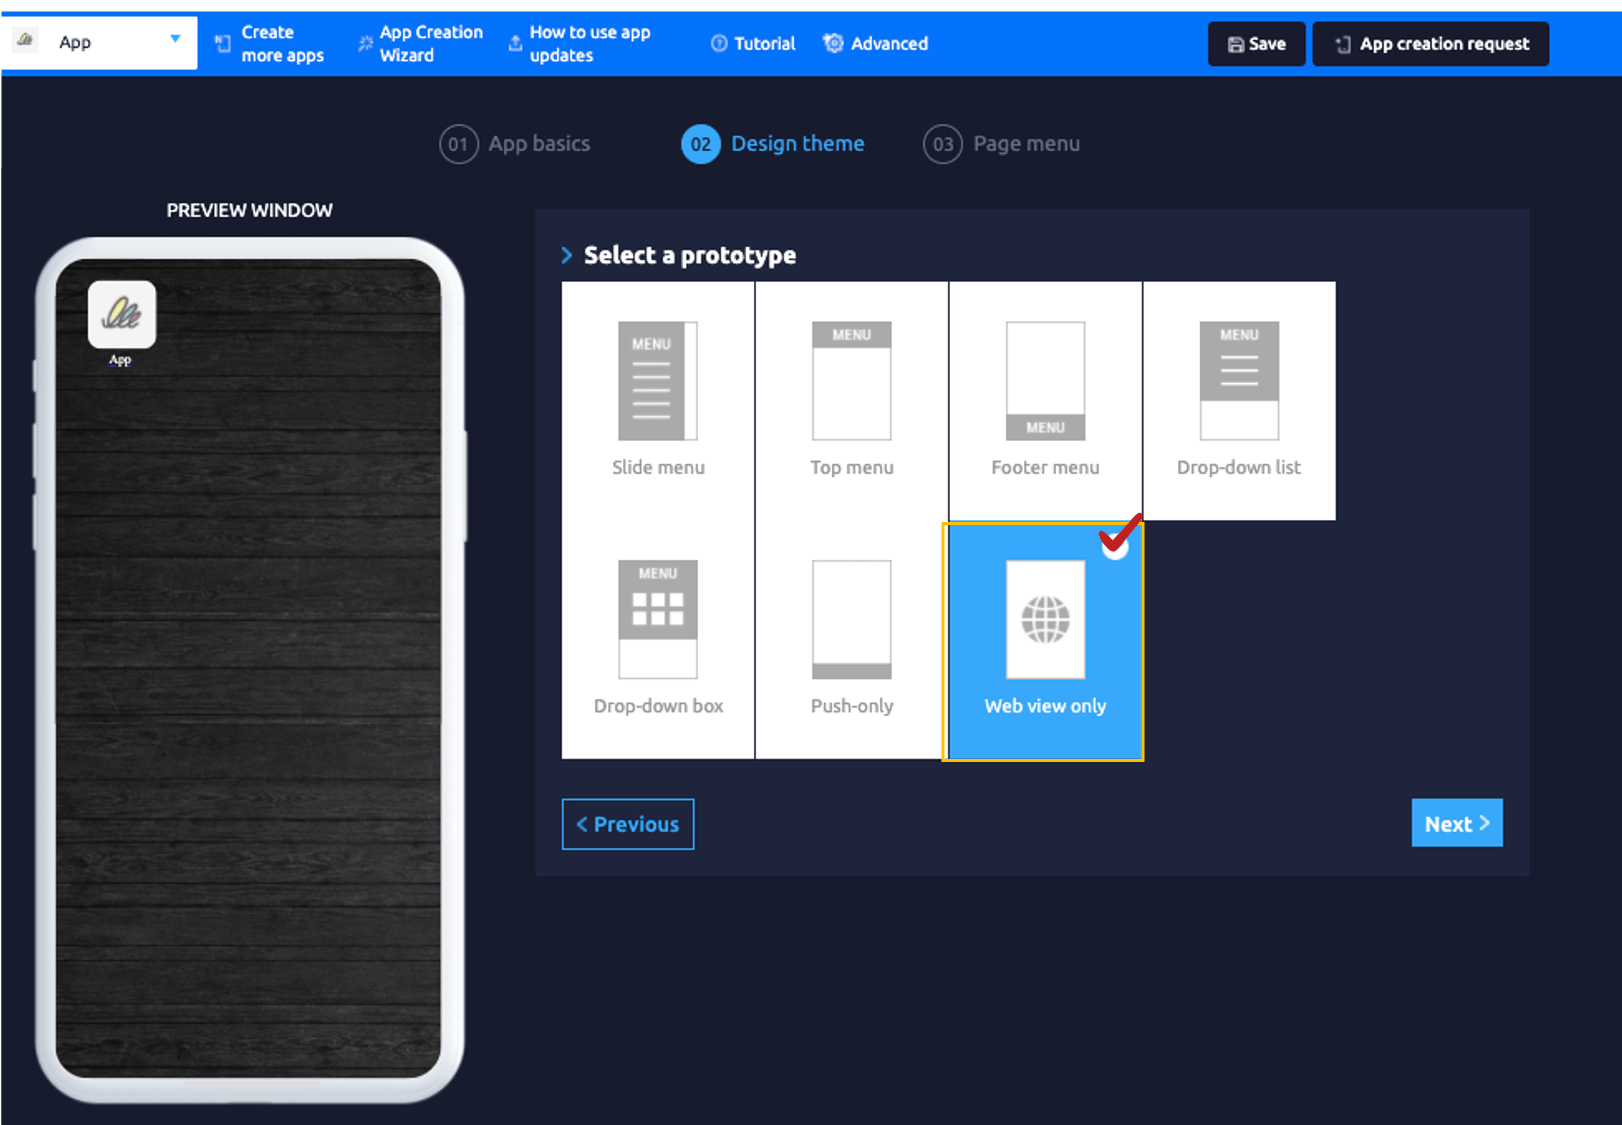Select the Push-only prototype icon
The image size is (1622, 1125).
pos(851,619)
